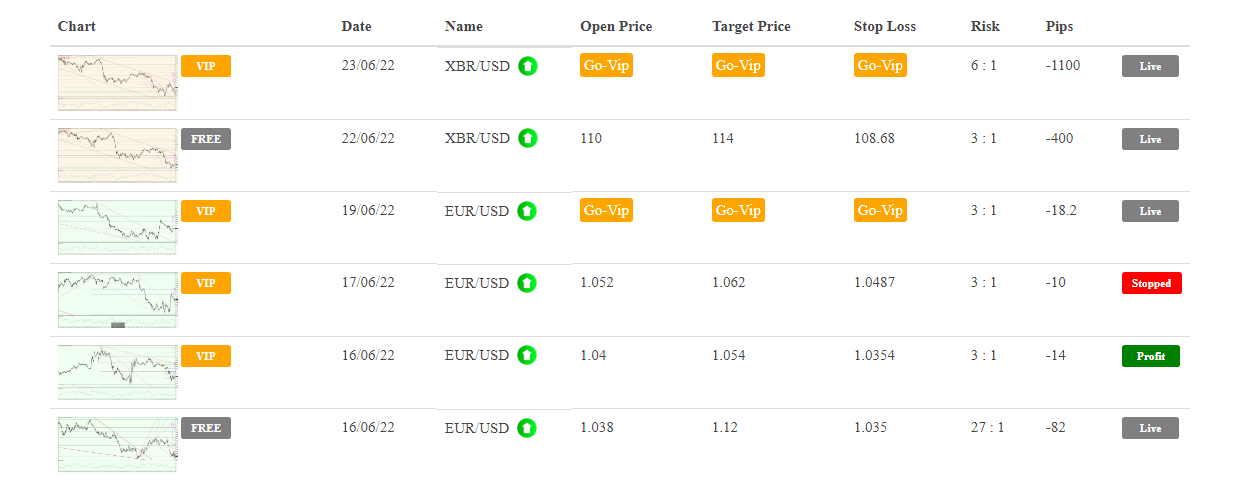Screen dimensions: 1260x481
Task: Click Go-Vip Open Price for 23/06/22 signal
Action: (x=606, y=66)
